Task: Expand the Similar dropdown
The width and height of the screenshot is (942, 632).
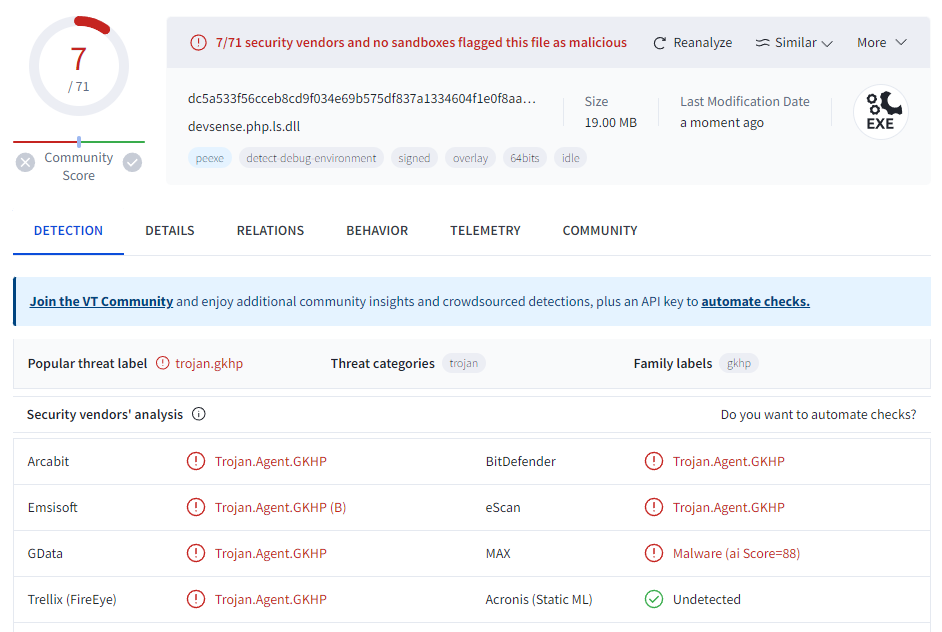Action: point(794,43)
